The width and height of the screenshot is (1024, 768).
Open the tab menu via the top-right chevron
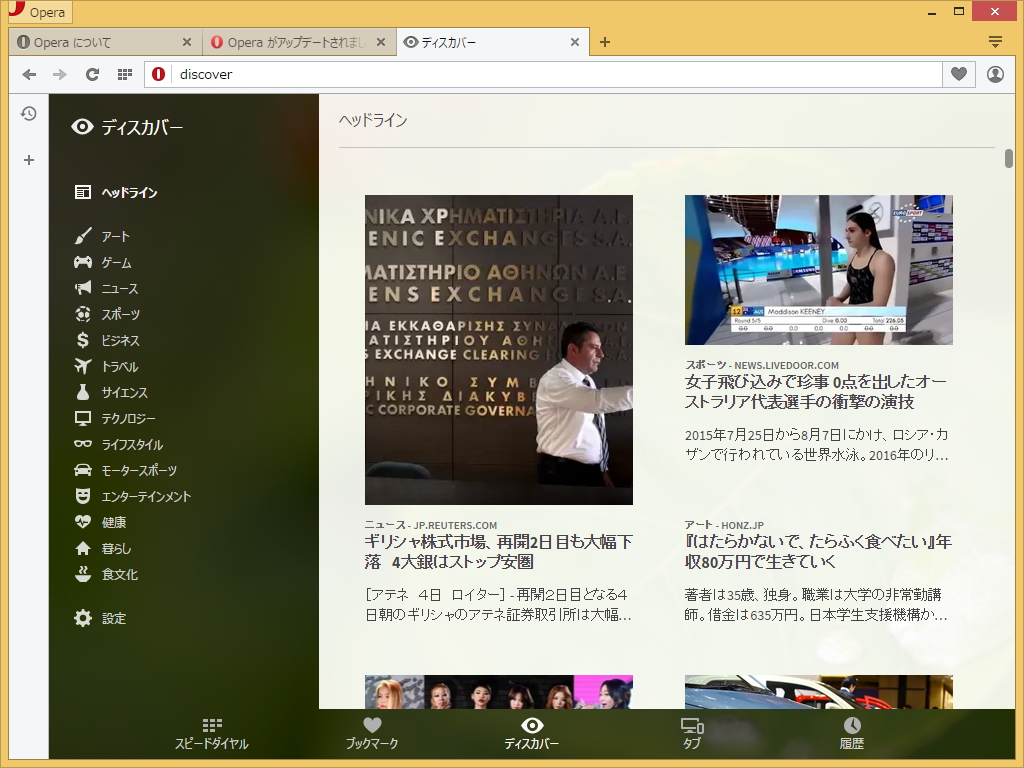point(996,42)
